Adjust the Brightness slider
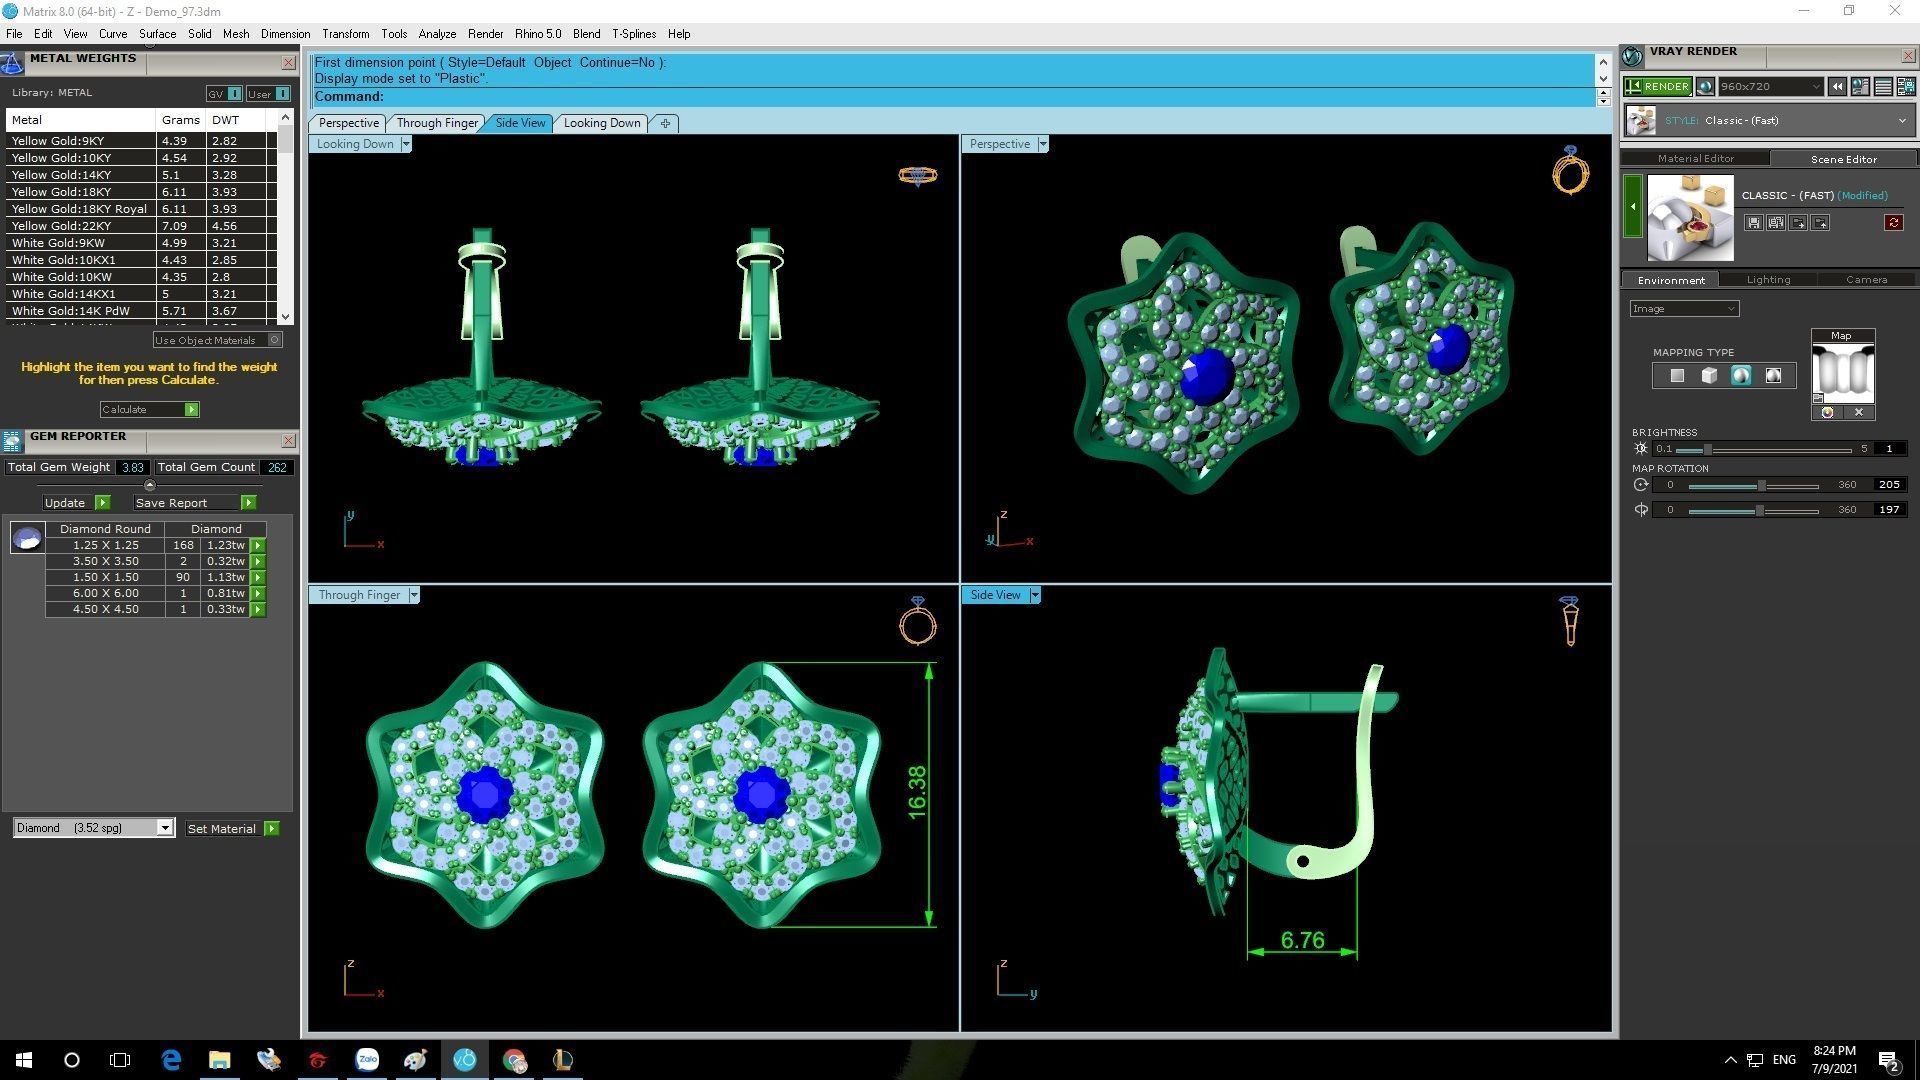This screenshot has width=1920, height=1080. [x=1708, y=449]
